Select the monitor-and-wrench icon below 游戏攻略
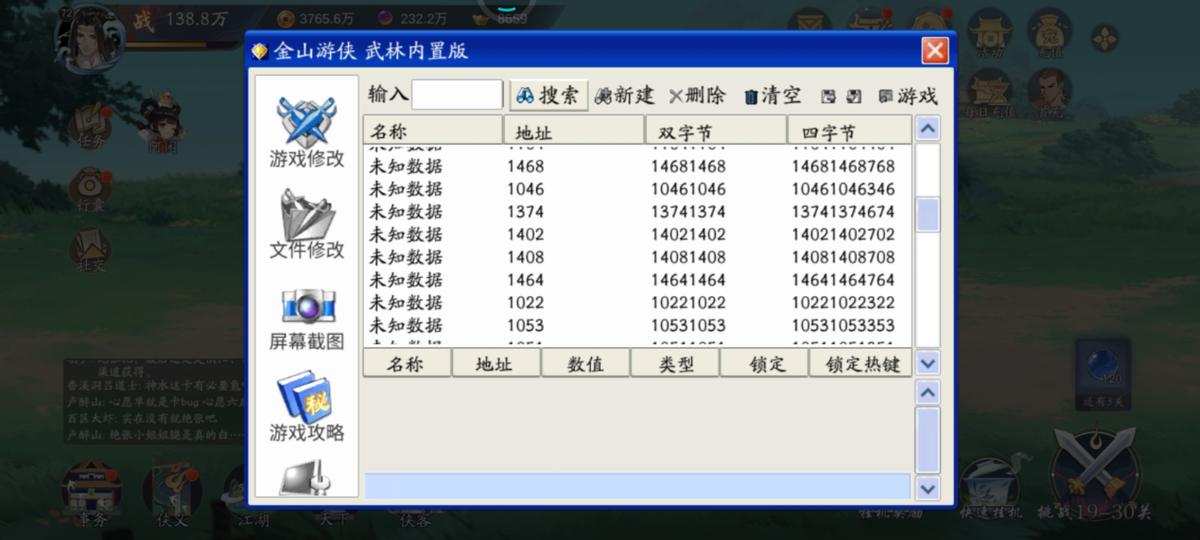1200x540 pixels. [307, 480]
